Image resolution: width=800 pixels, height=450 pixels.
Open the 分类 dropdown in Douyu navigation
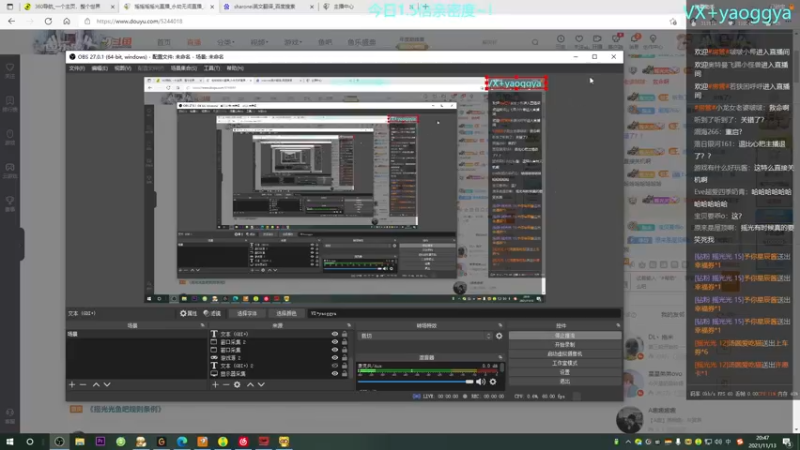click(x=226, y=42)
